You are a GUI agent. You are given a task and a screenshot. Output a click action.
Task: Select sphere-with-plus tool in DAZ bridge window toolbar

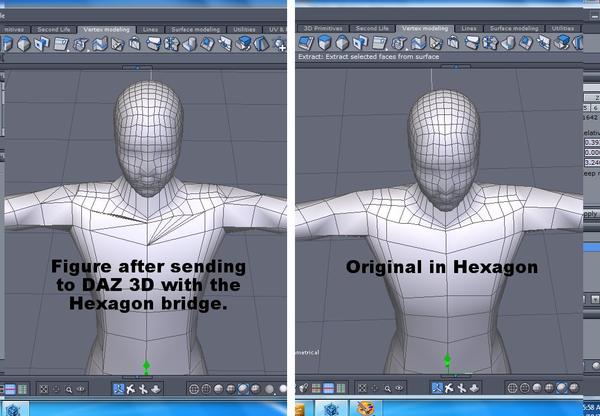pos(280,44)
